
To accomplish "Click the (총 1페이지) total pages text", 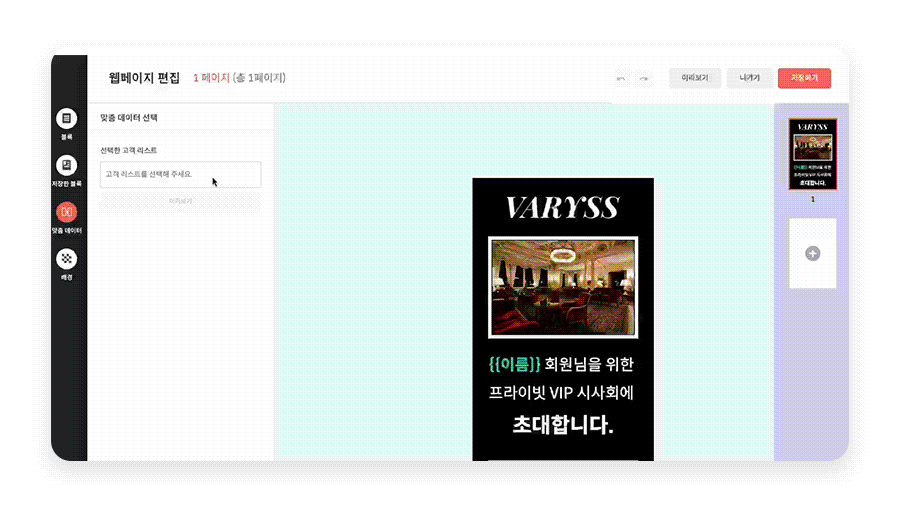I will point(259,78).
